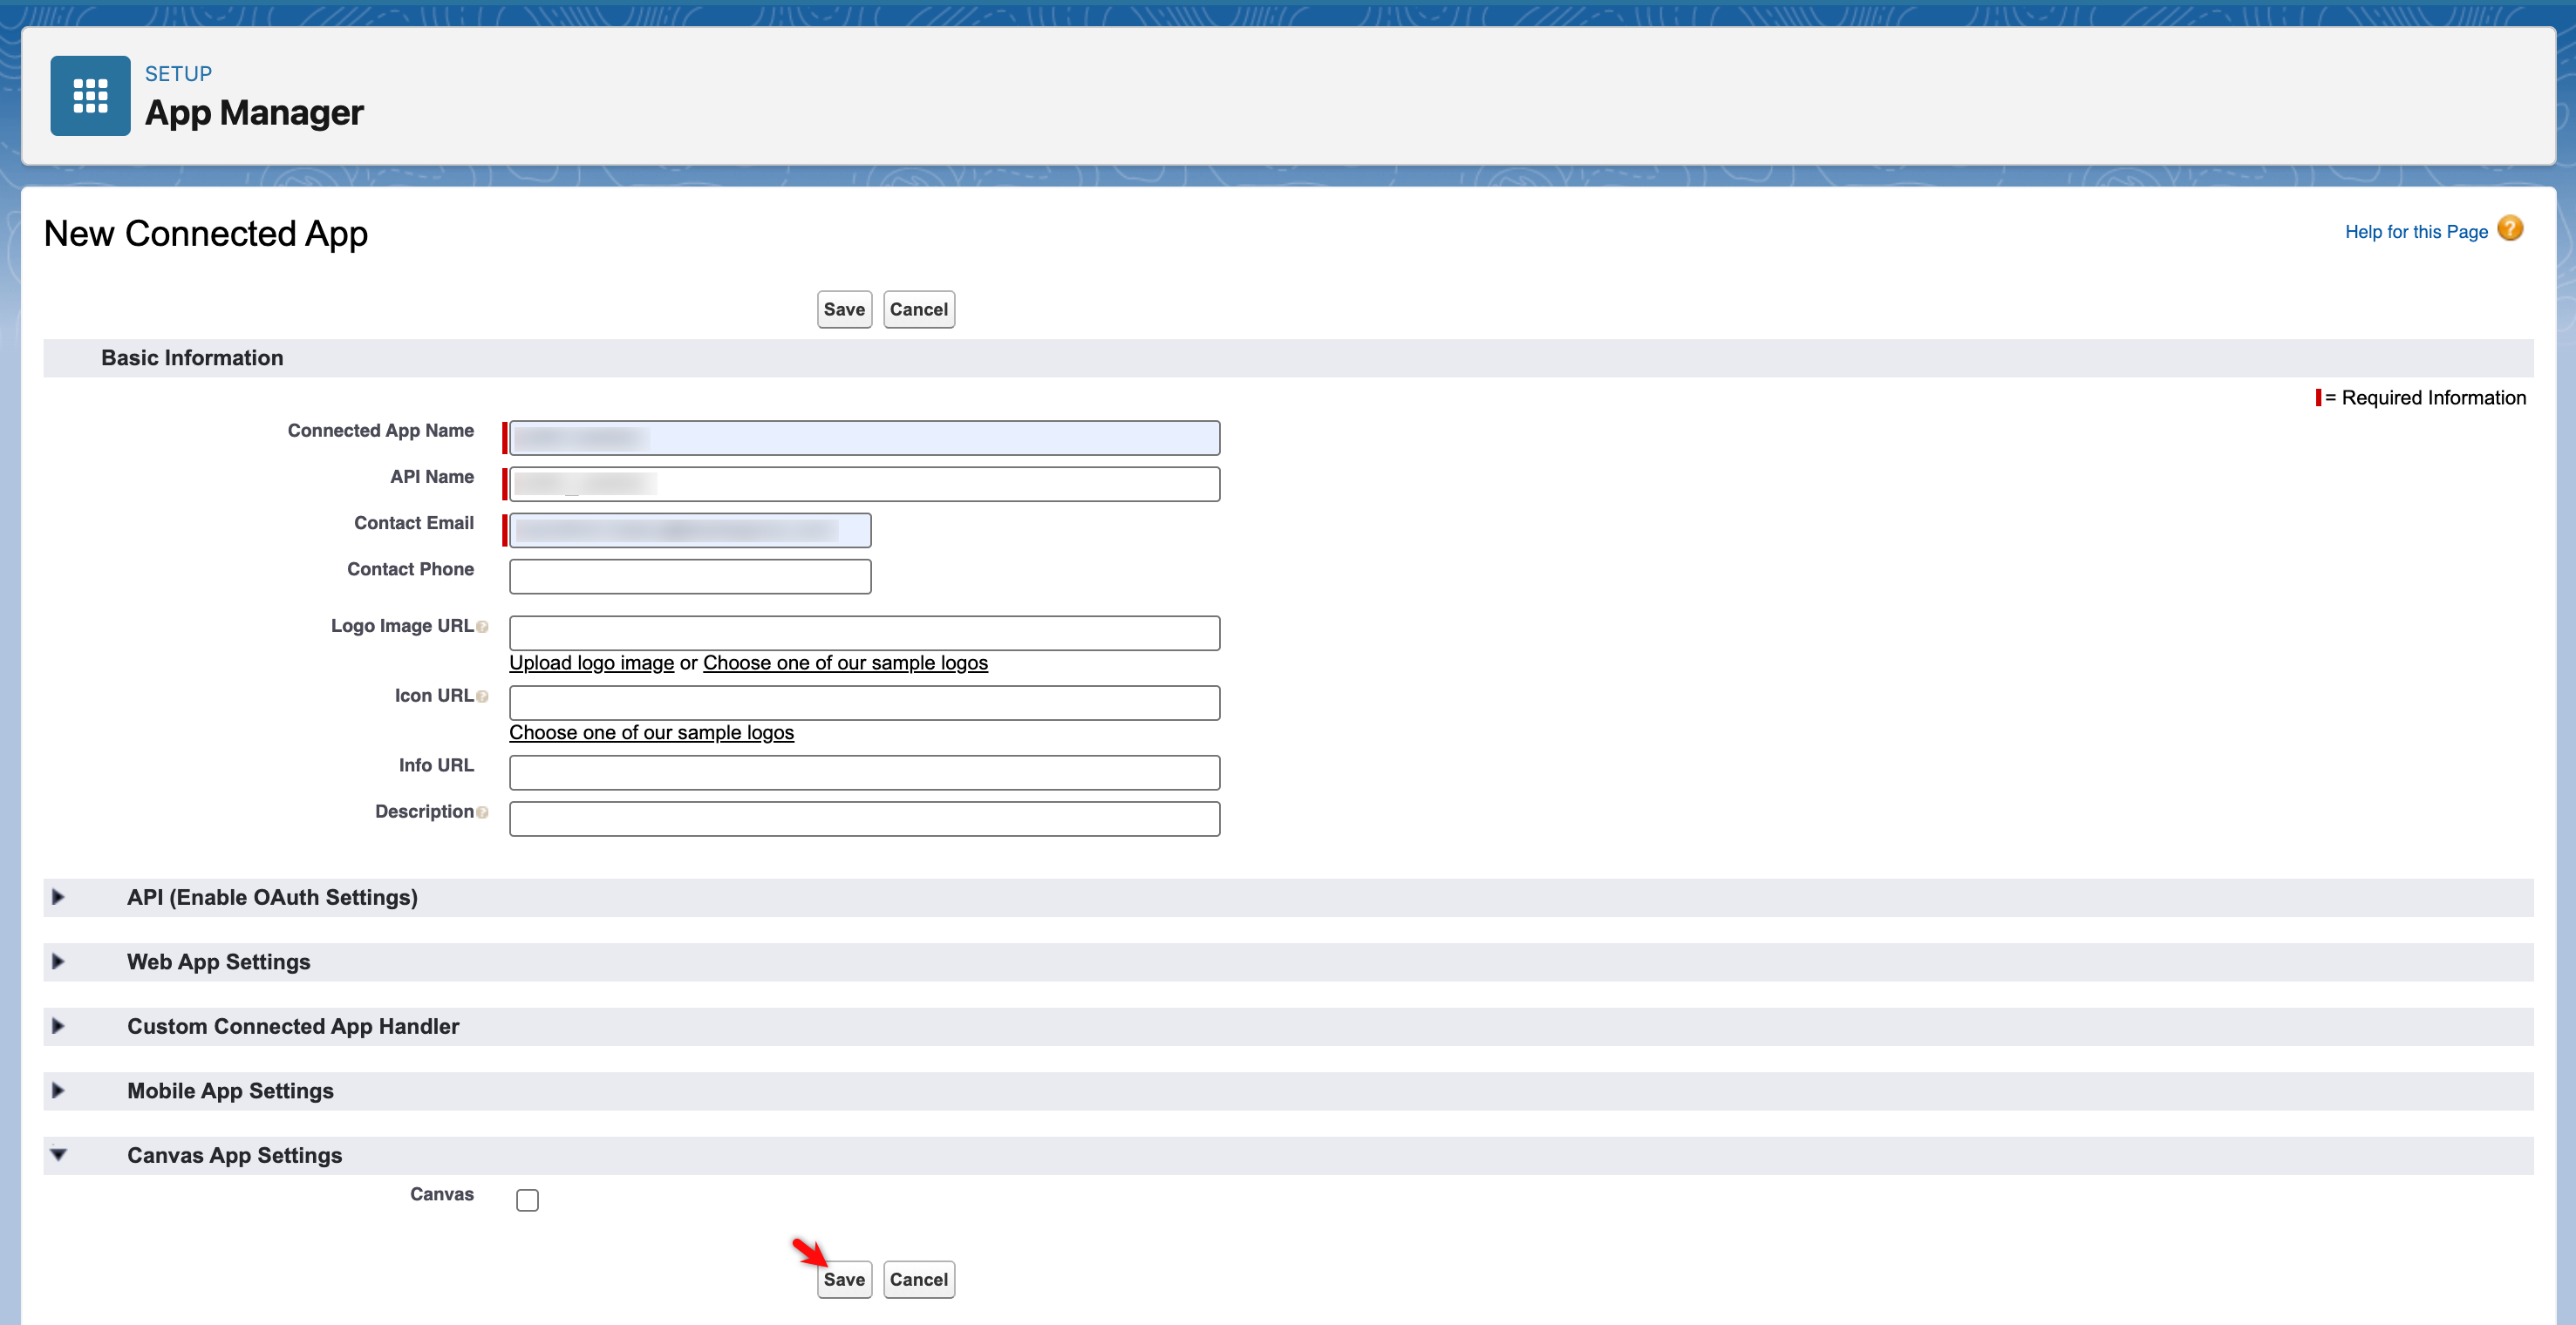Expand the Mobile App Settings section
This screenshot has width=2576, height=1325.
[58, 1091]
